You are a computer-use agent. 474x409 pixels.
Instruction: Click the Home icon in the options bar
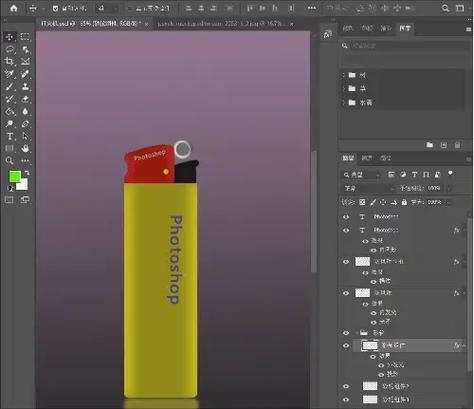pos(14,8)
